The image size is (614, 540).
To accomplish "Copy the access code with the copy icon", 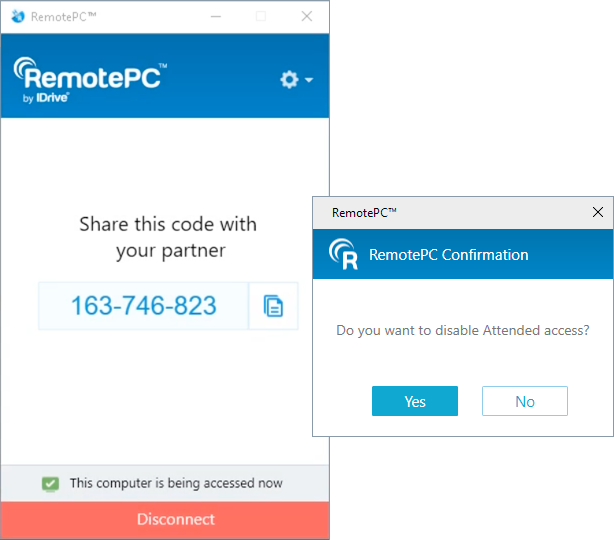I will tap(273, 306).
